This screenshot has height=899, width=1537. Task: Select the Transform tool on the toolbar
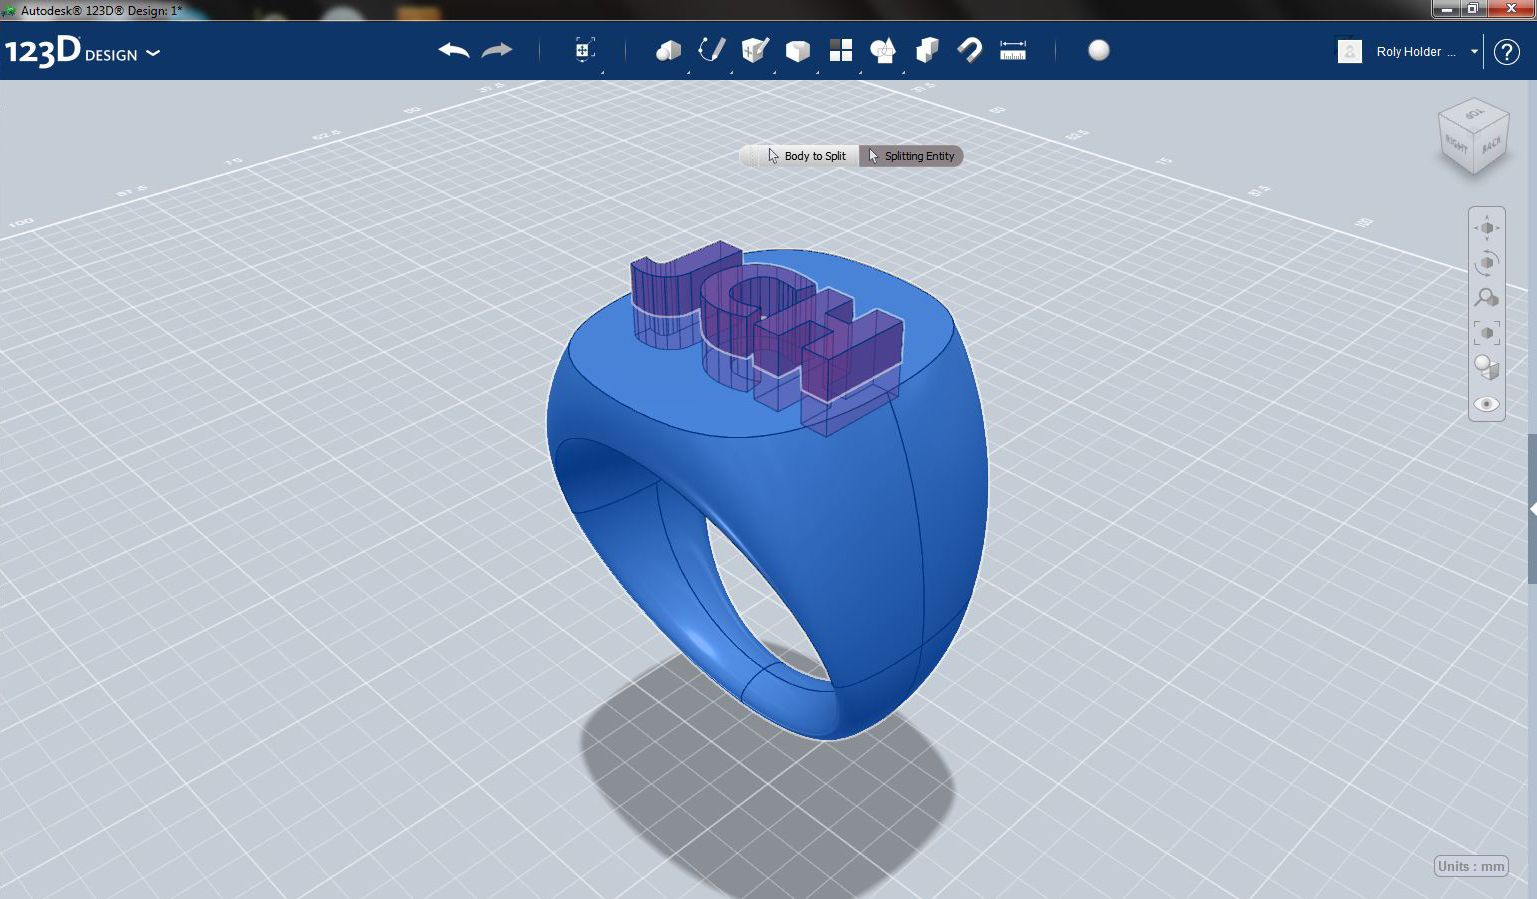coord(583,50)
